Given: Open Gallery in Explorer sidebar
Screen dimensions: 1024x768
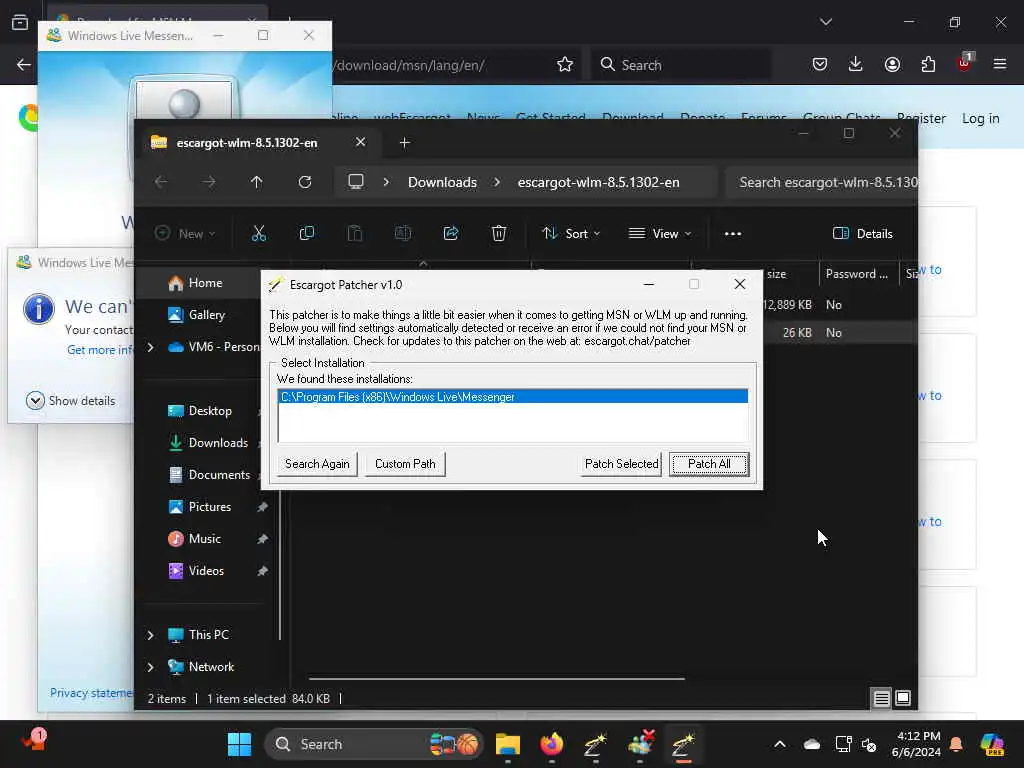Looking at the screenshot, I should tap(206, 315).
